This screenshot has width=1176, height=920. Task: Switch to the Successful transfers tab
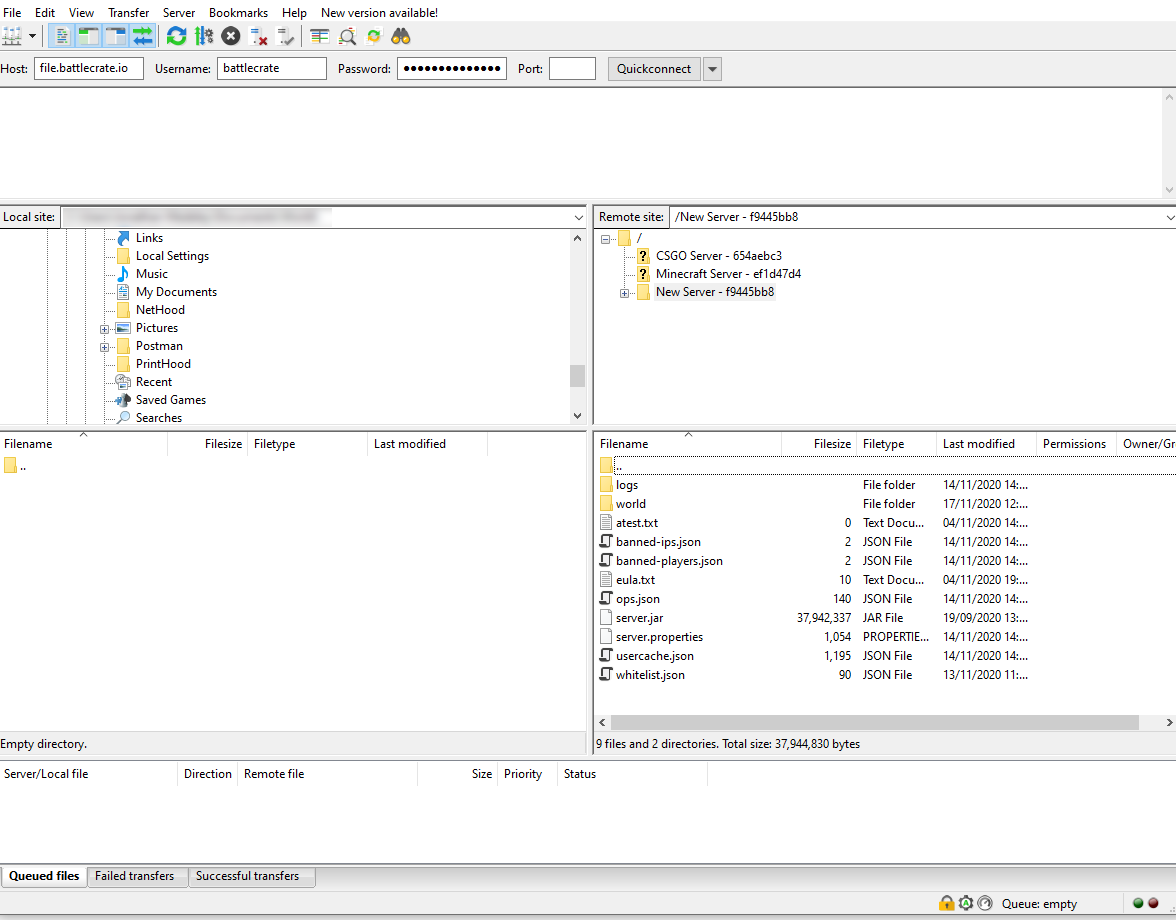(x=248, y=876)
